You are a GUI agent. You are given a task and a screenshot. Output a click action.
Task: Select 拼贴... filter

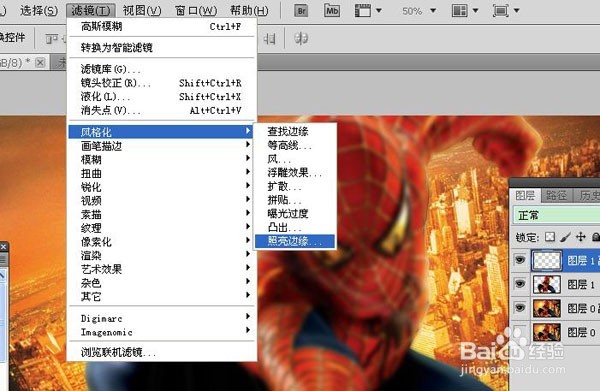pos(295,200)
